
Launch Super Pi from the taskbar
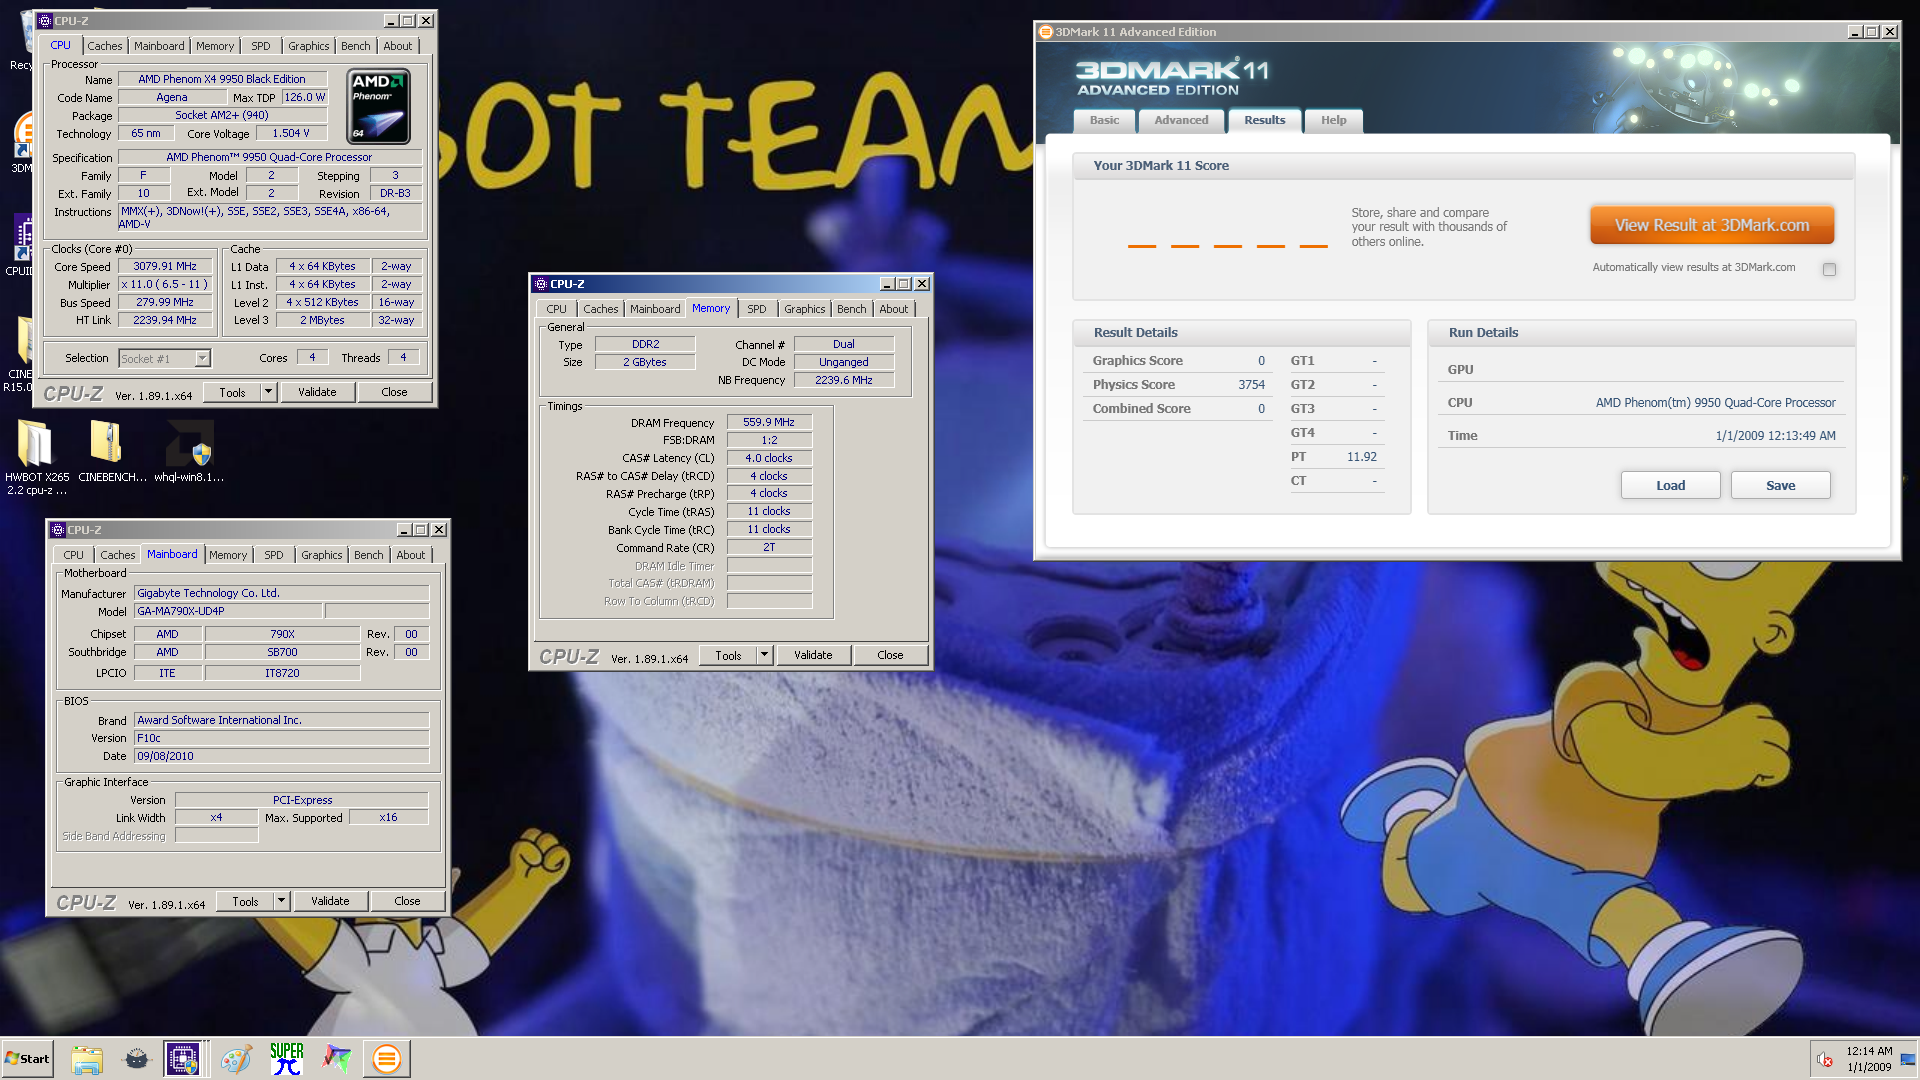click(x=286, y=1059)
